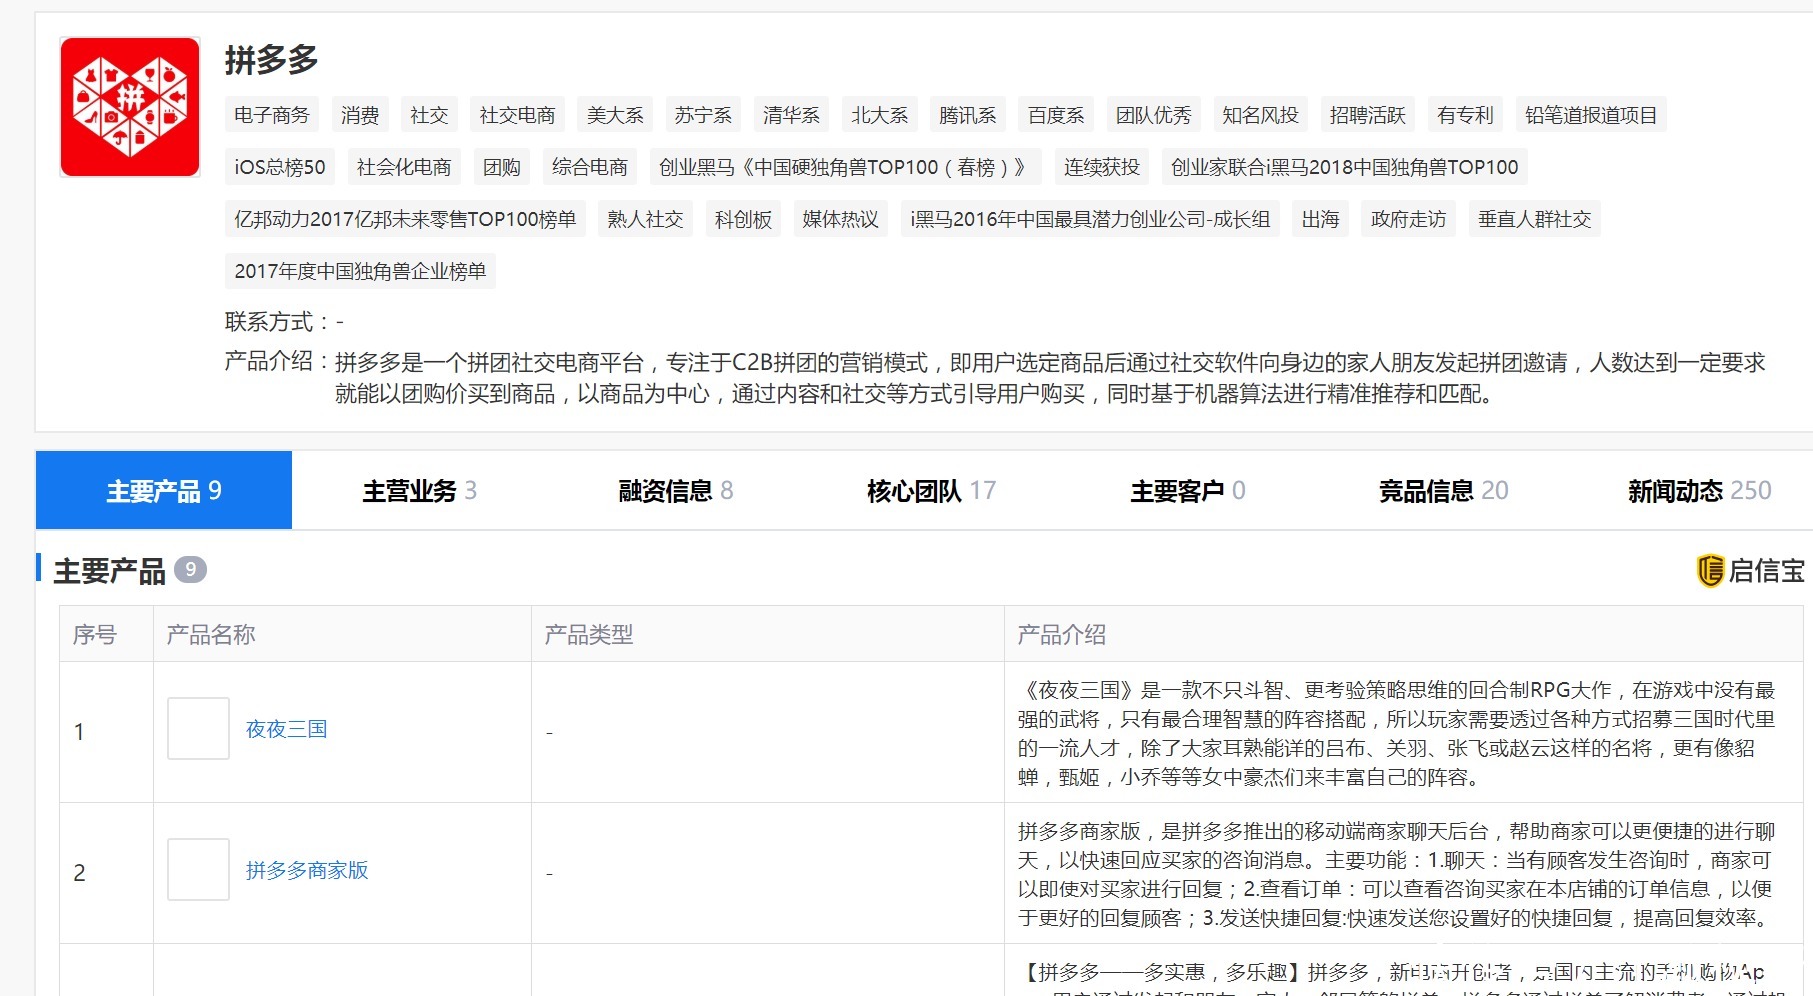Click the 电子商务 tag
This screenshot has height=996, width=1813.
coord(272,115)
